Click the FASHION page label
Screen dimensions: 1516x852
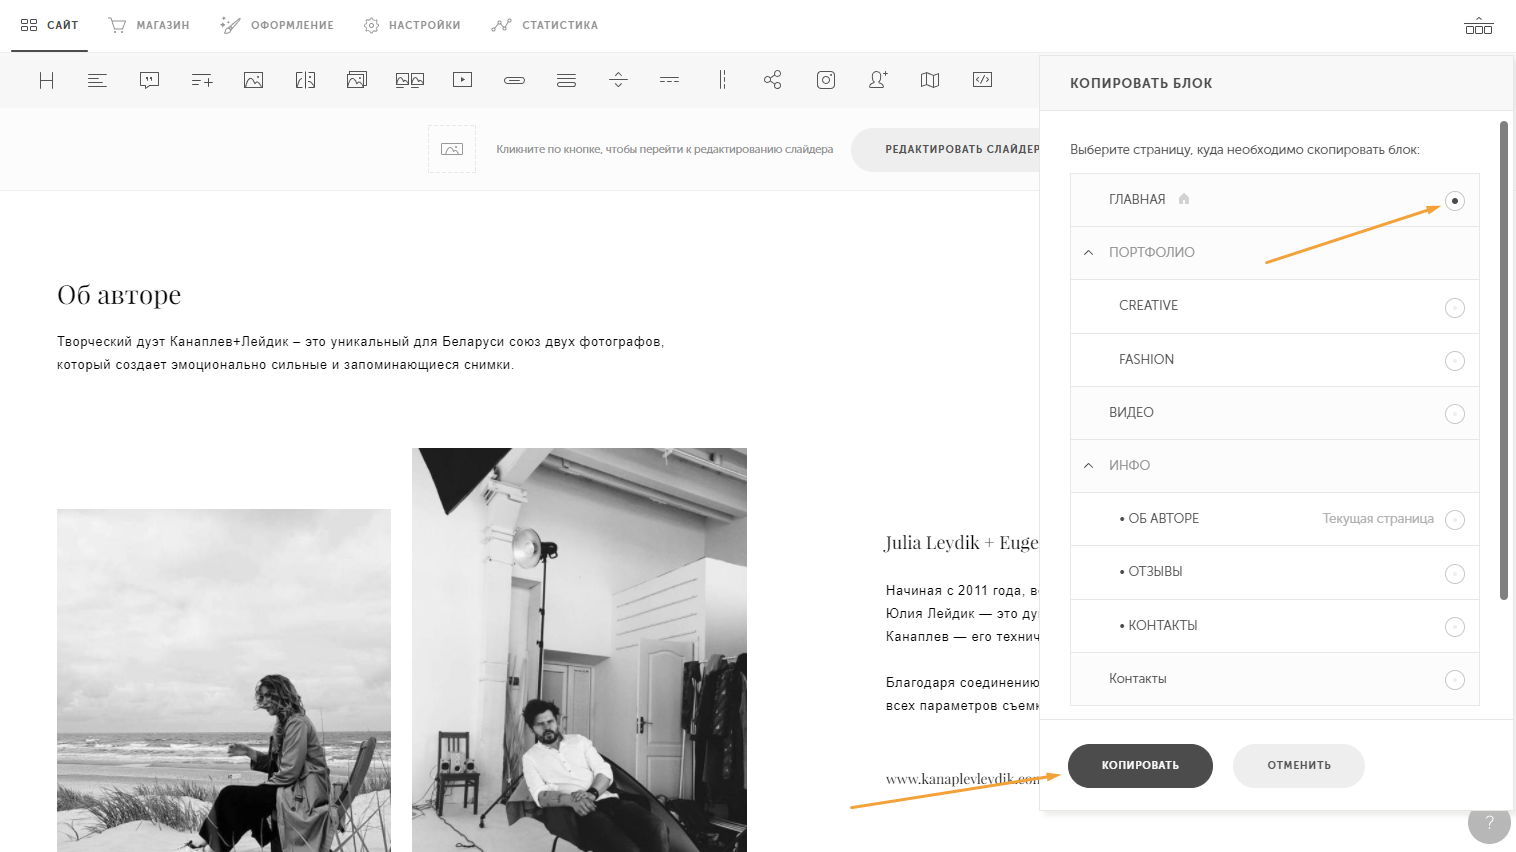click(x=1146, y=359)
